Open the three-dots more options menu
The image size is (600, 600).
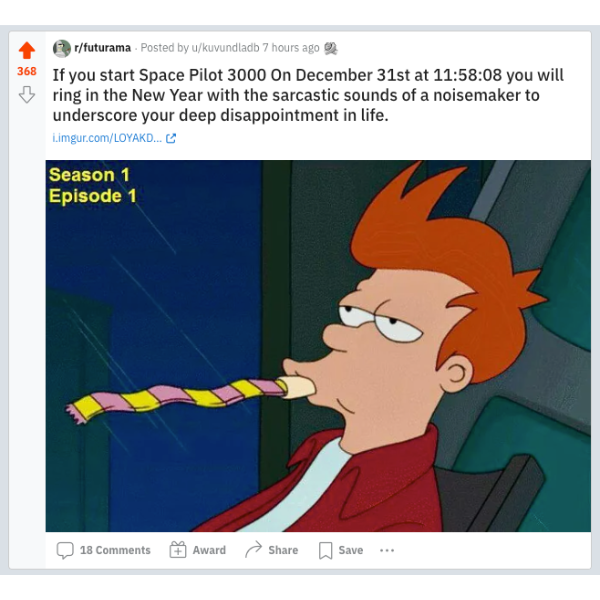(x=387, y=550)
